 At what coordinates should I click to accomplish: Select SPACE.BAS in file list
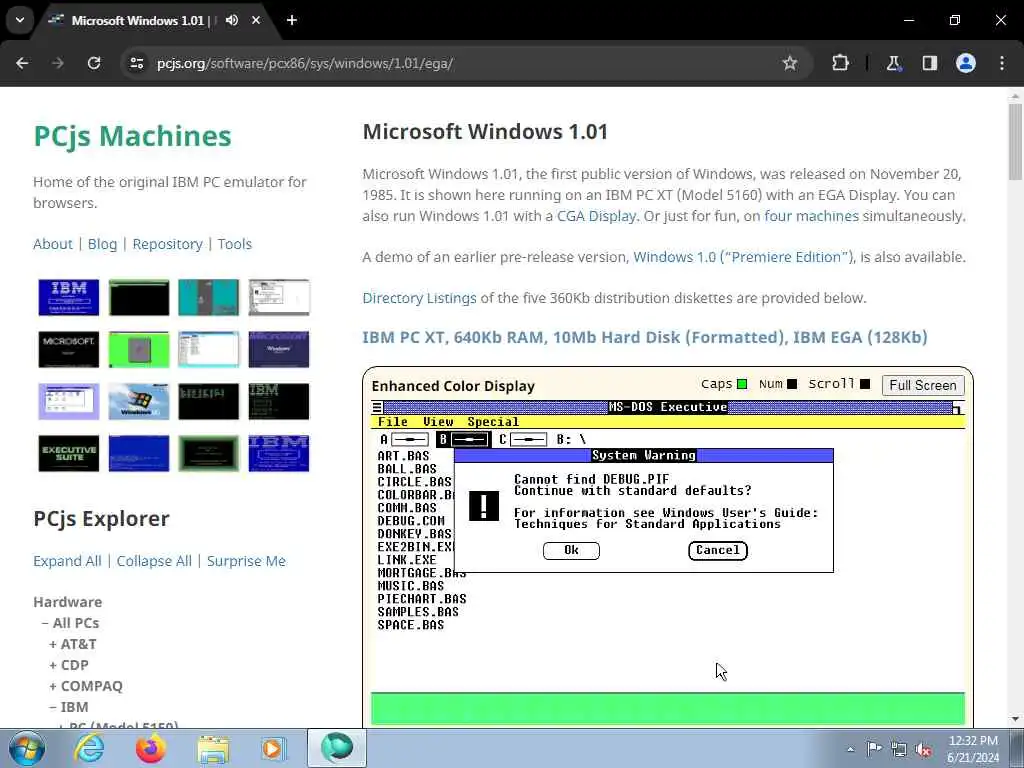411,625
